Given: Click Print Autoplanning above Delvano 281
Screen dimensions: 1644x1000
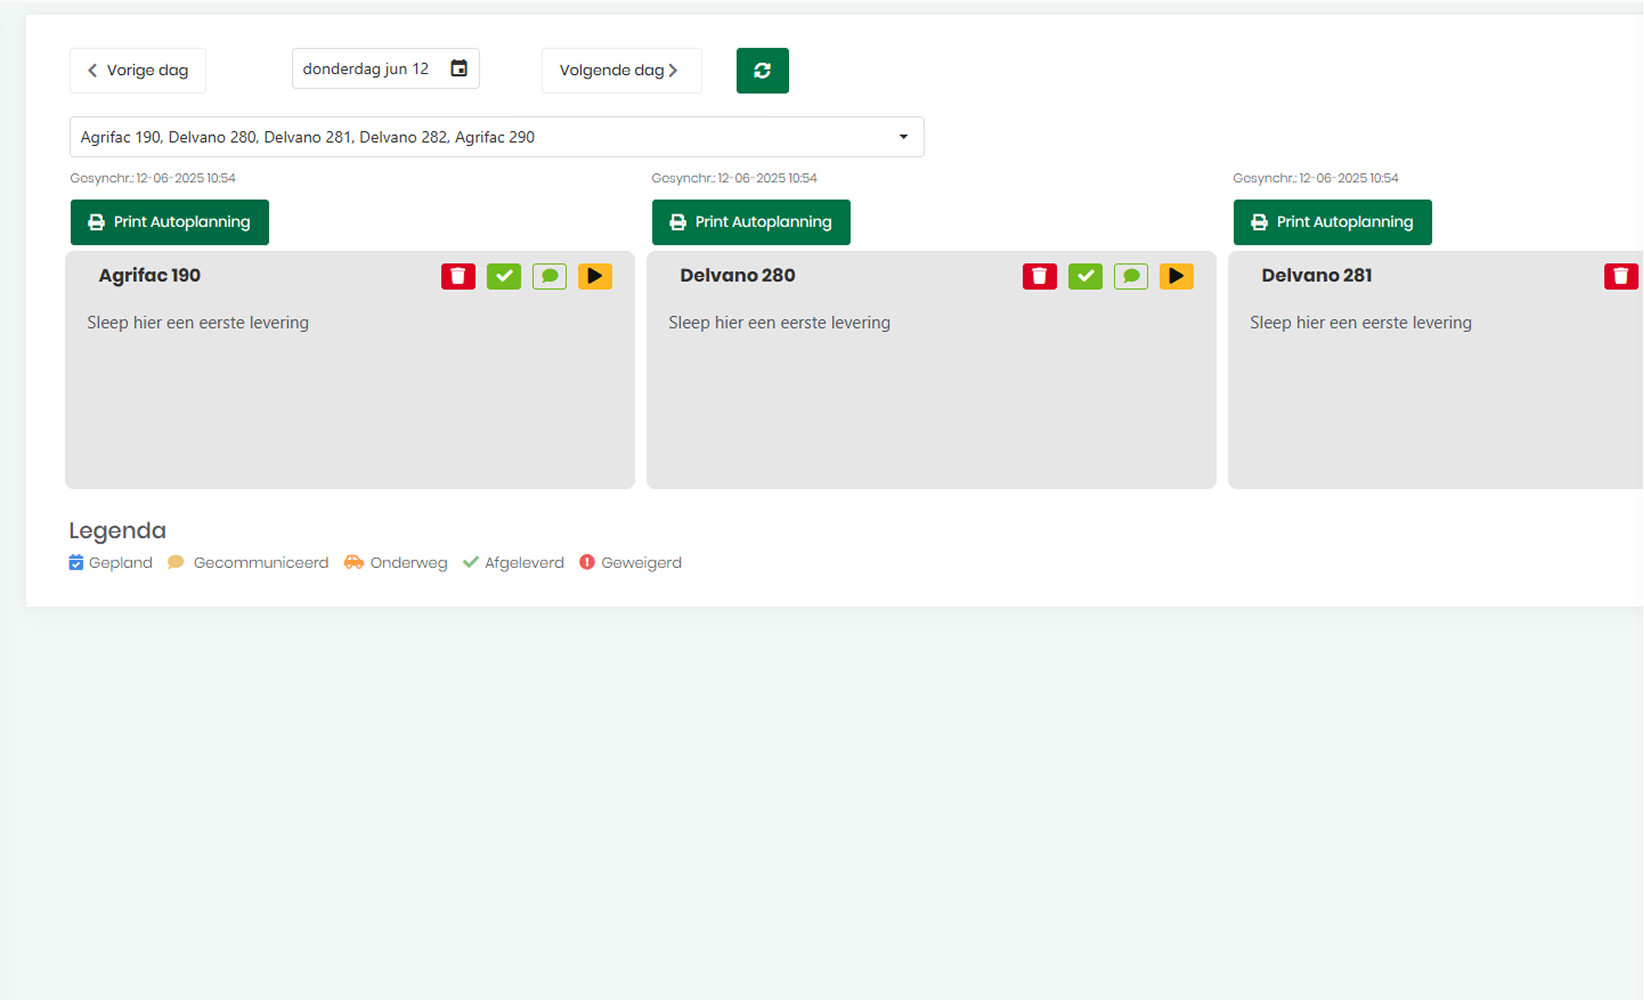Looking at the screenshot, I should tap(1332, 222).
